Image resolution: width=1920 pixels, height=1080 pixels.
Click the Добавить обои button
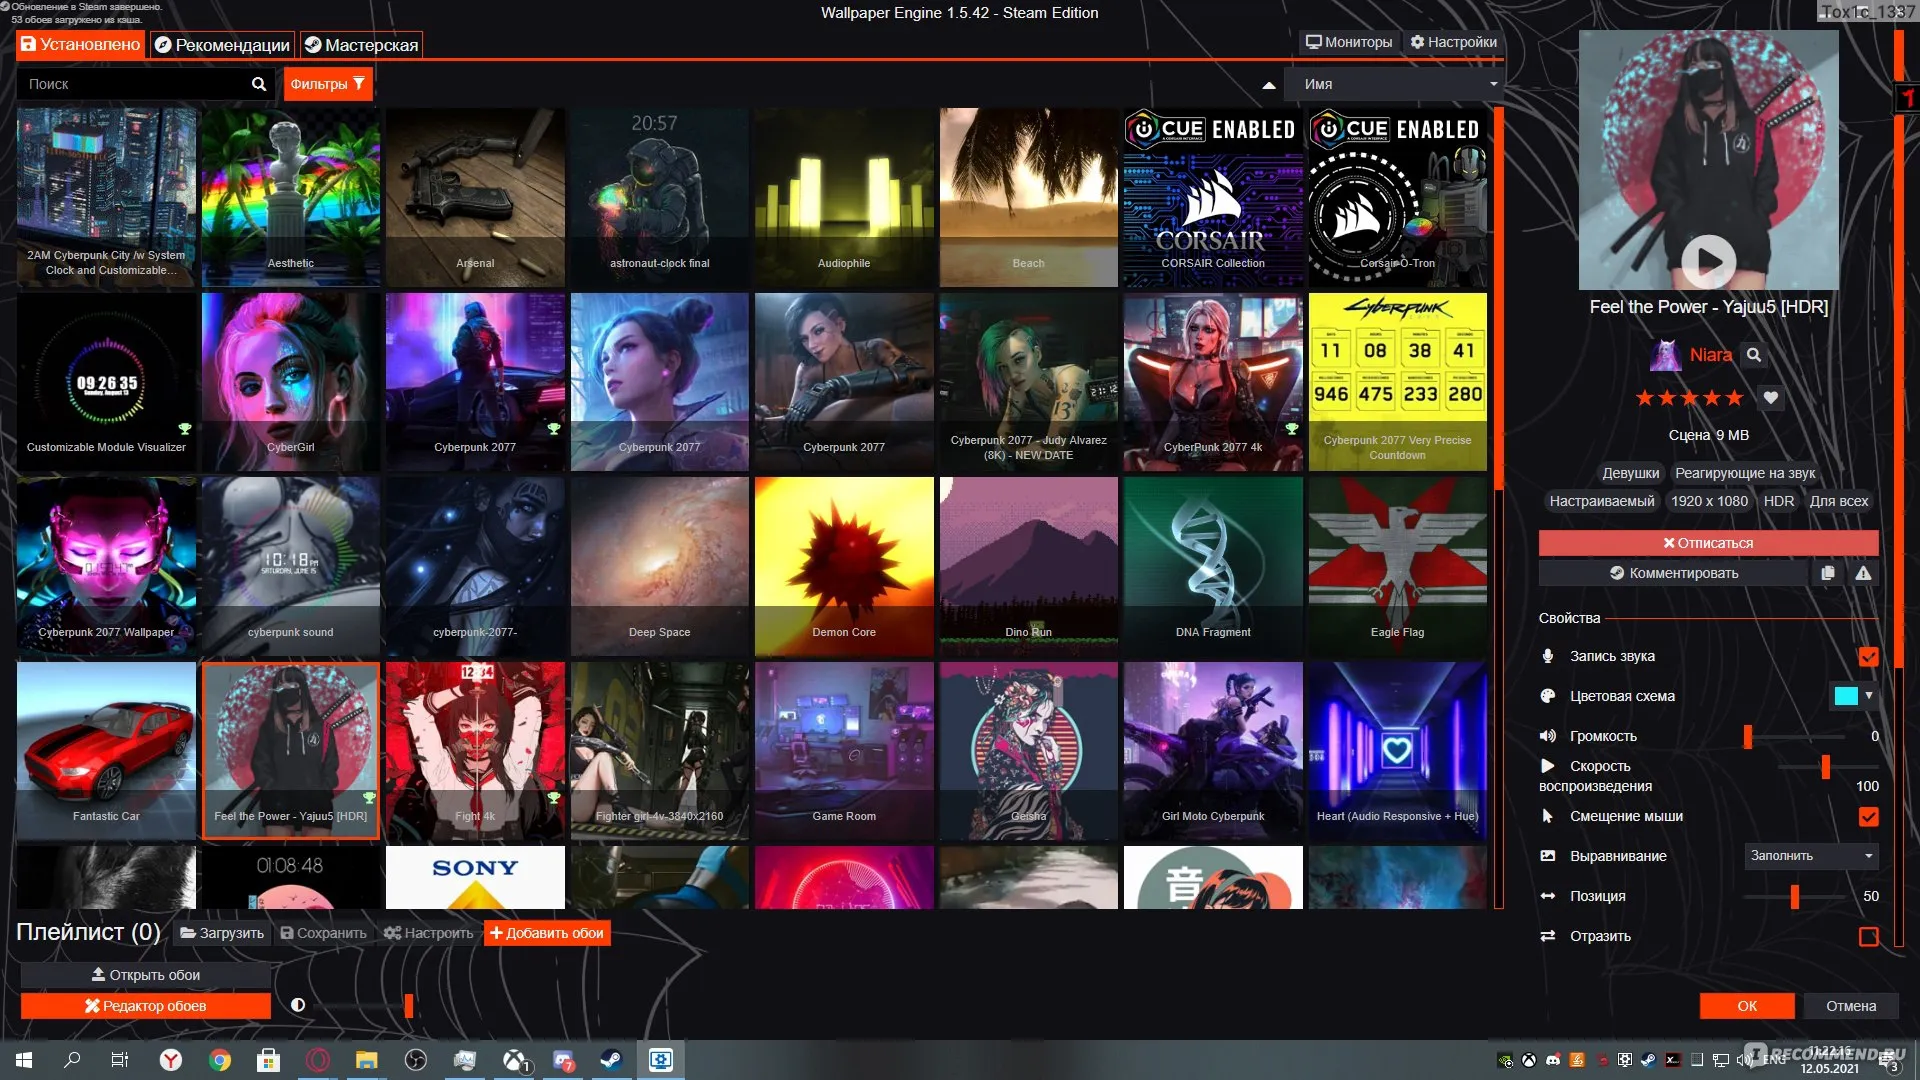[546, 933]
